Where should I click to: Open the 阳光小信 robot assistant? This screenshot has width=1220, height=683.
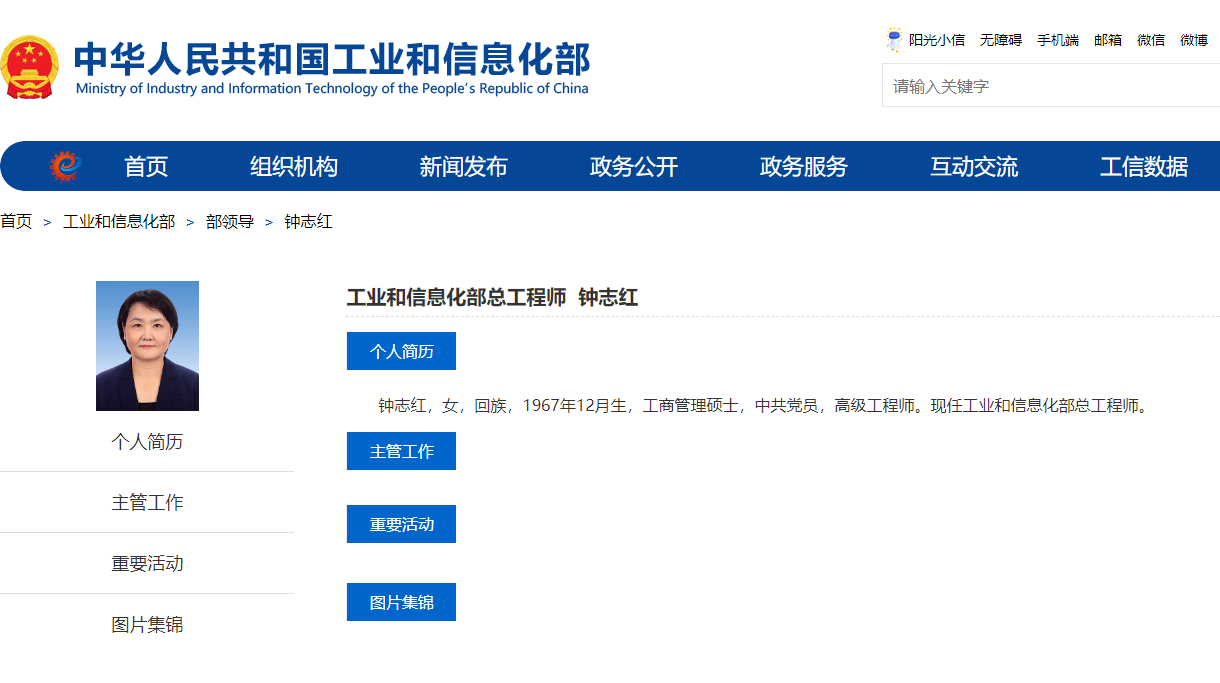point(925,40)
